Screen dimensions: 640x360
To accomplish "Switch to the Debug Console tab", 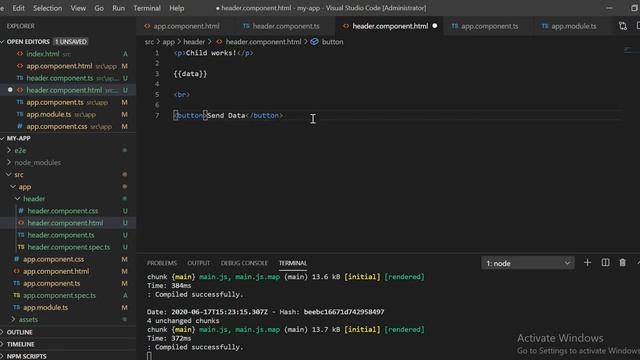I will pyautogui.click(x=244, y=263).
